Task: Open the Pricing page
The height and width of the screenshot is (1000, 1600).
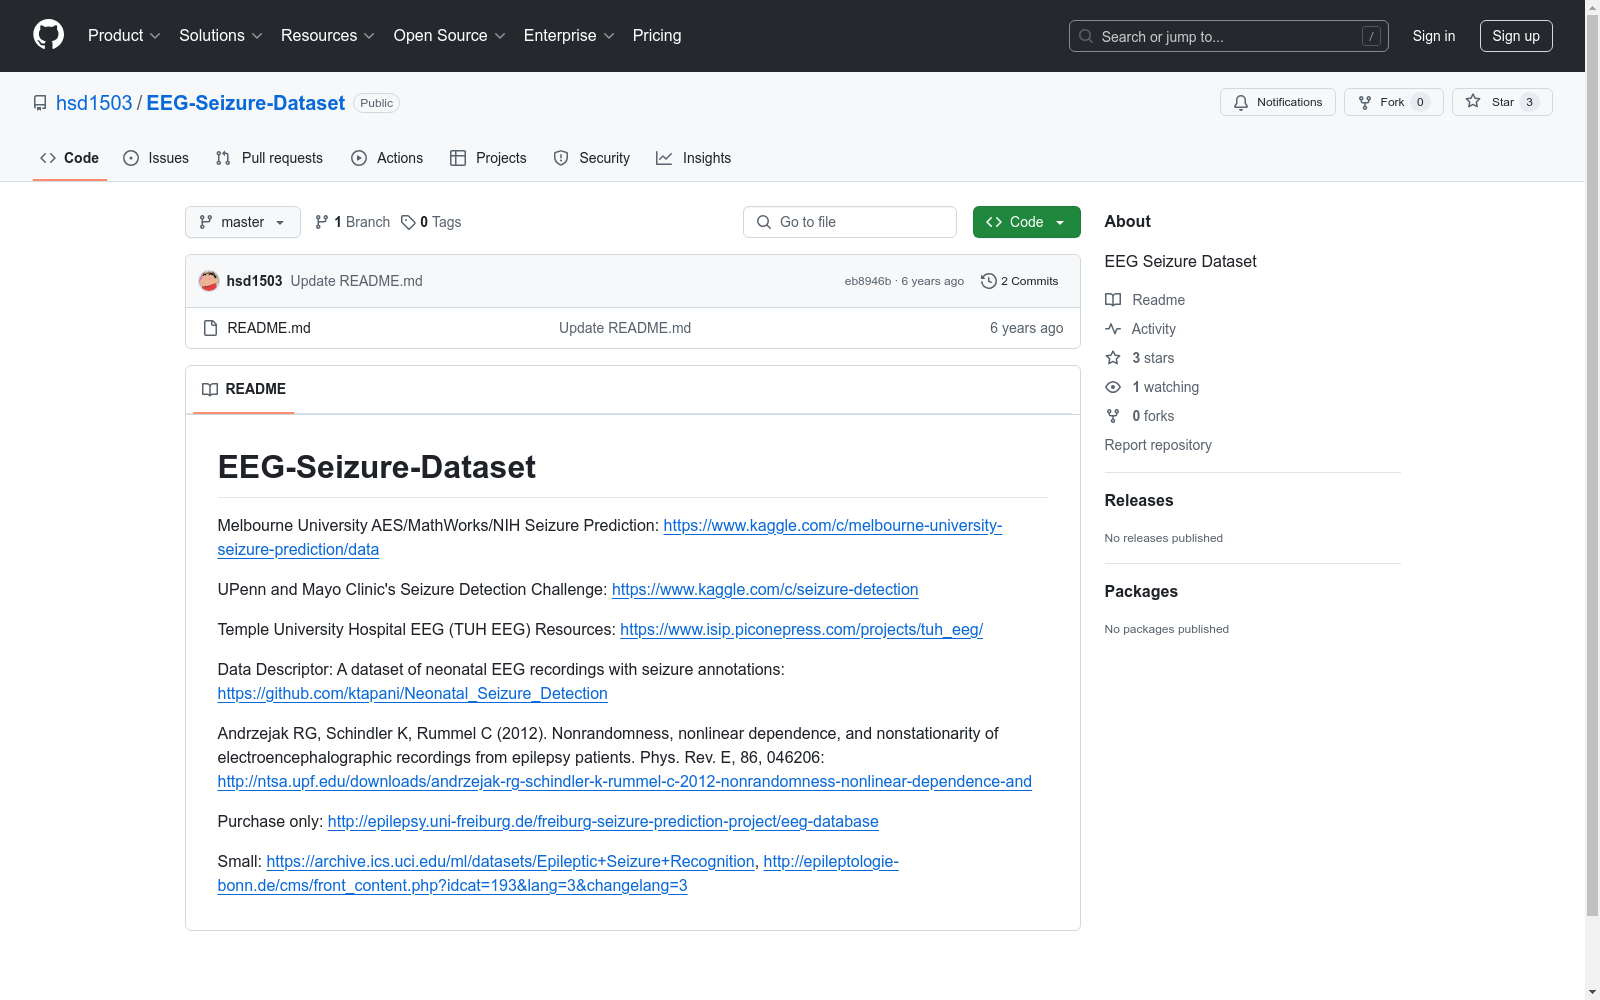Action: click(657, 35)
